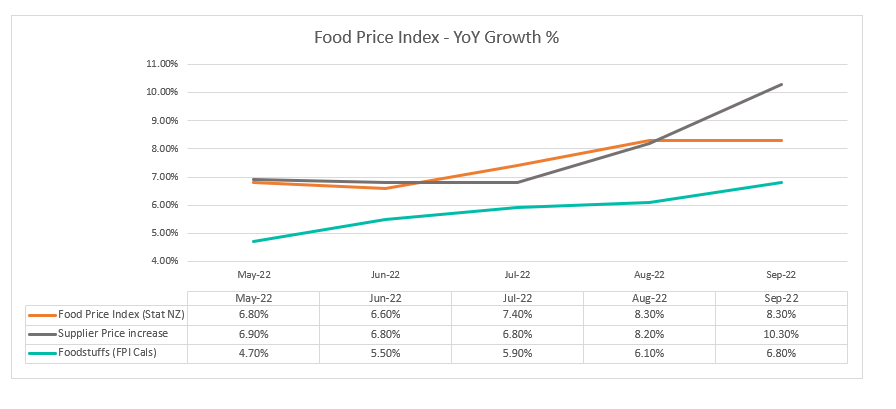
Task: Select the 4.00% y-axis label
Action: click(163, 261)
